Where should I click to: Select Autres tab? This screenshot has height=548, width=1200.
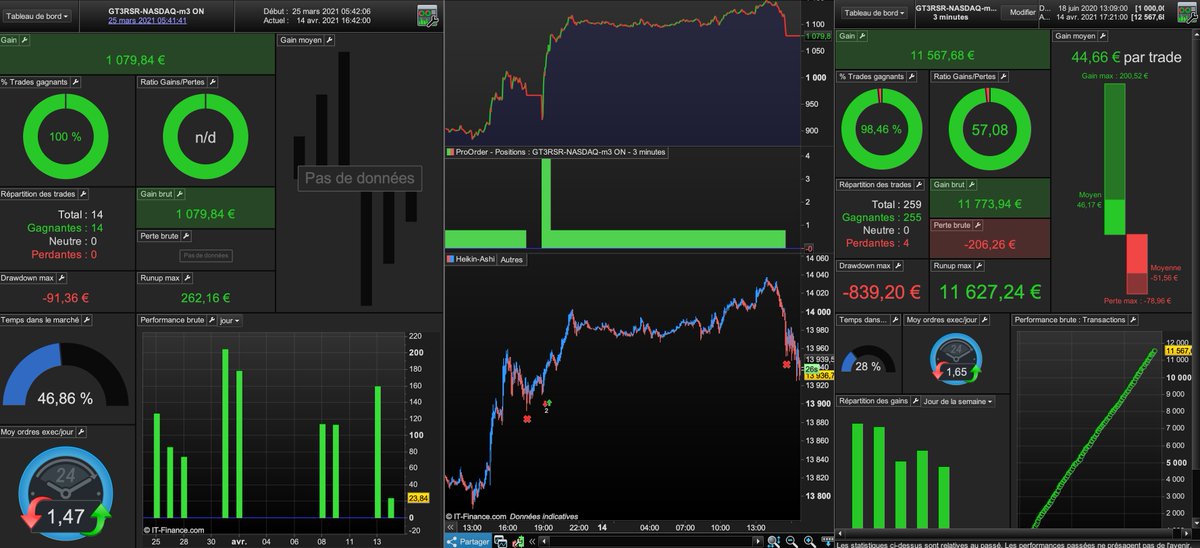coord(511,259)
